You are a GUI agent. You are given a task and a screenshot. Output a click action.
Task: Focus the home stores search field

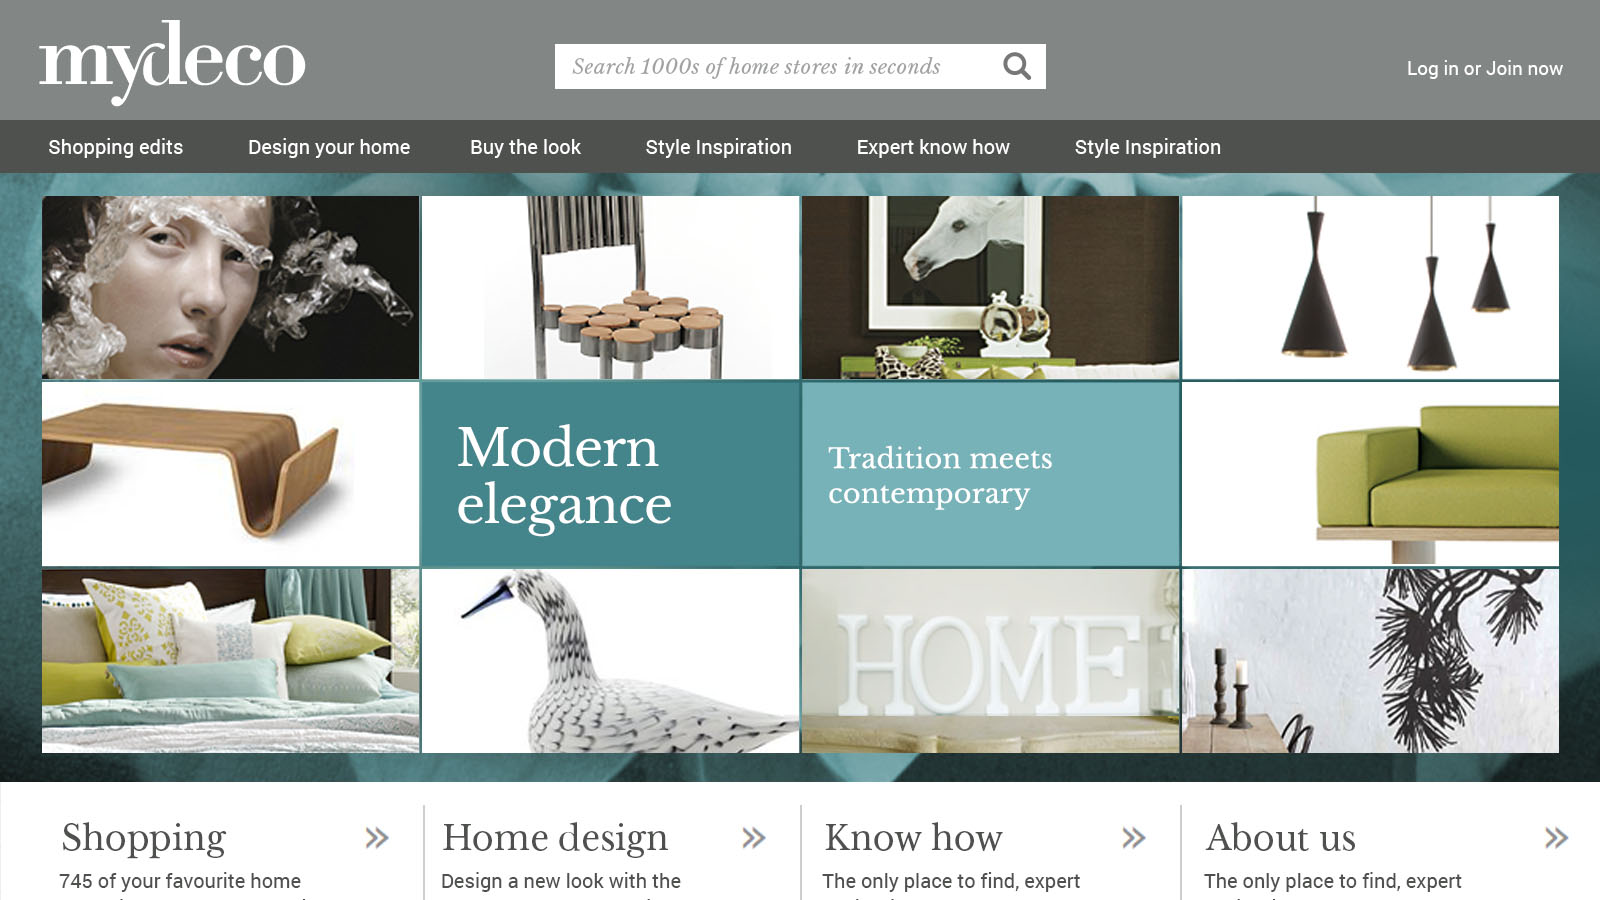tap(778, 66)
